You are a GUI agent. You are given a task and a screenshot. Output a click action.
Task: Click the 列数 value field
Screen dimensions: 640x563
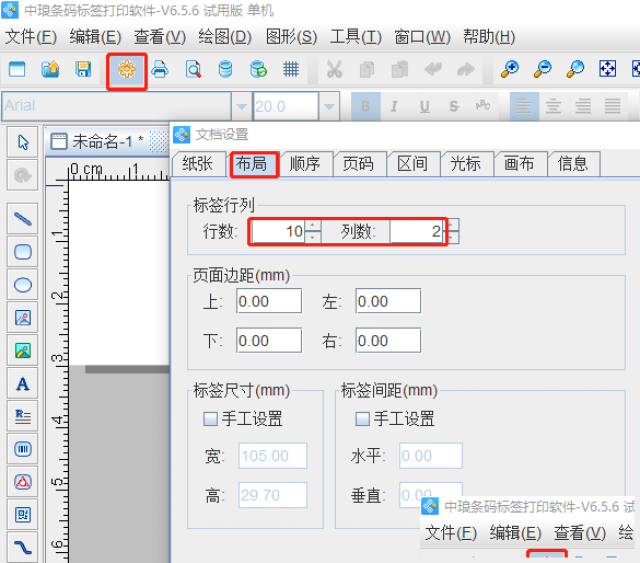point(417,231)
